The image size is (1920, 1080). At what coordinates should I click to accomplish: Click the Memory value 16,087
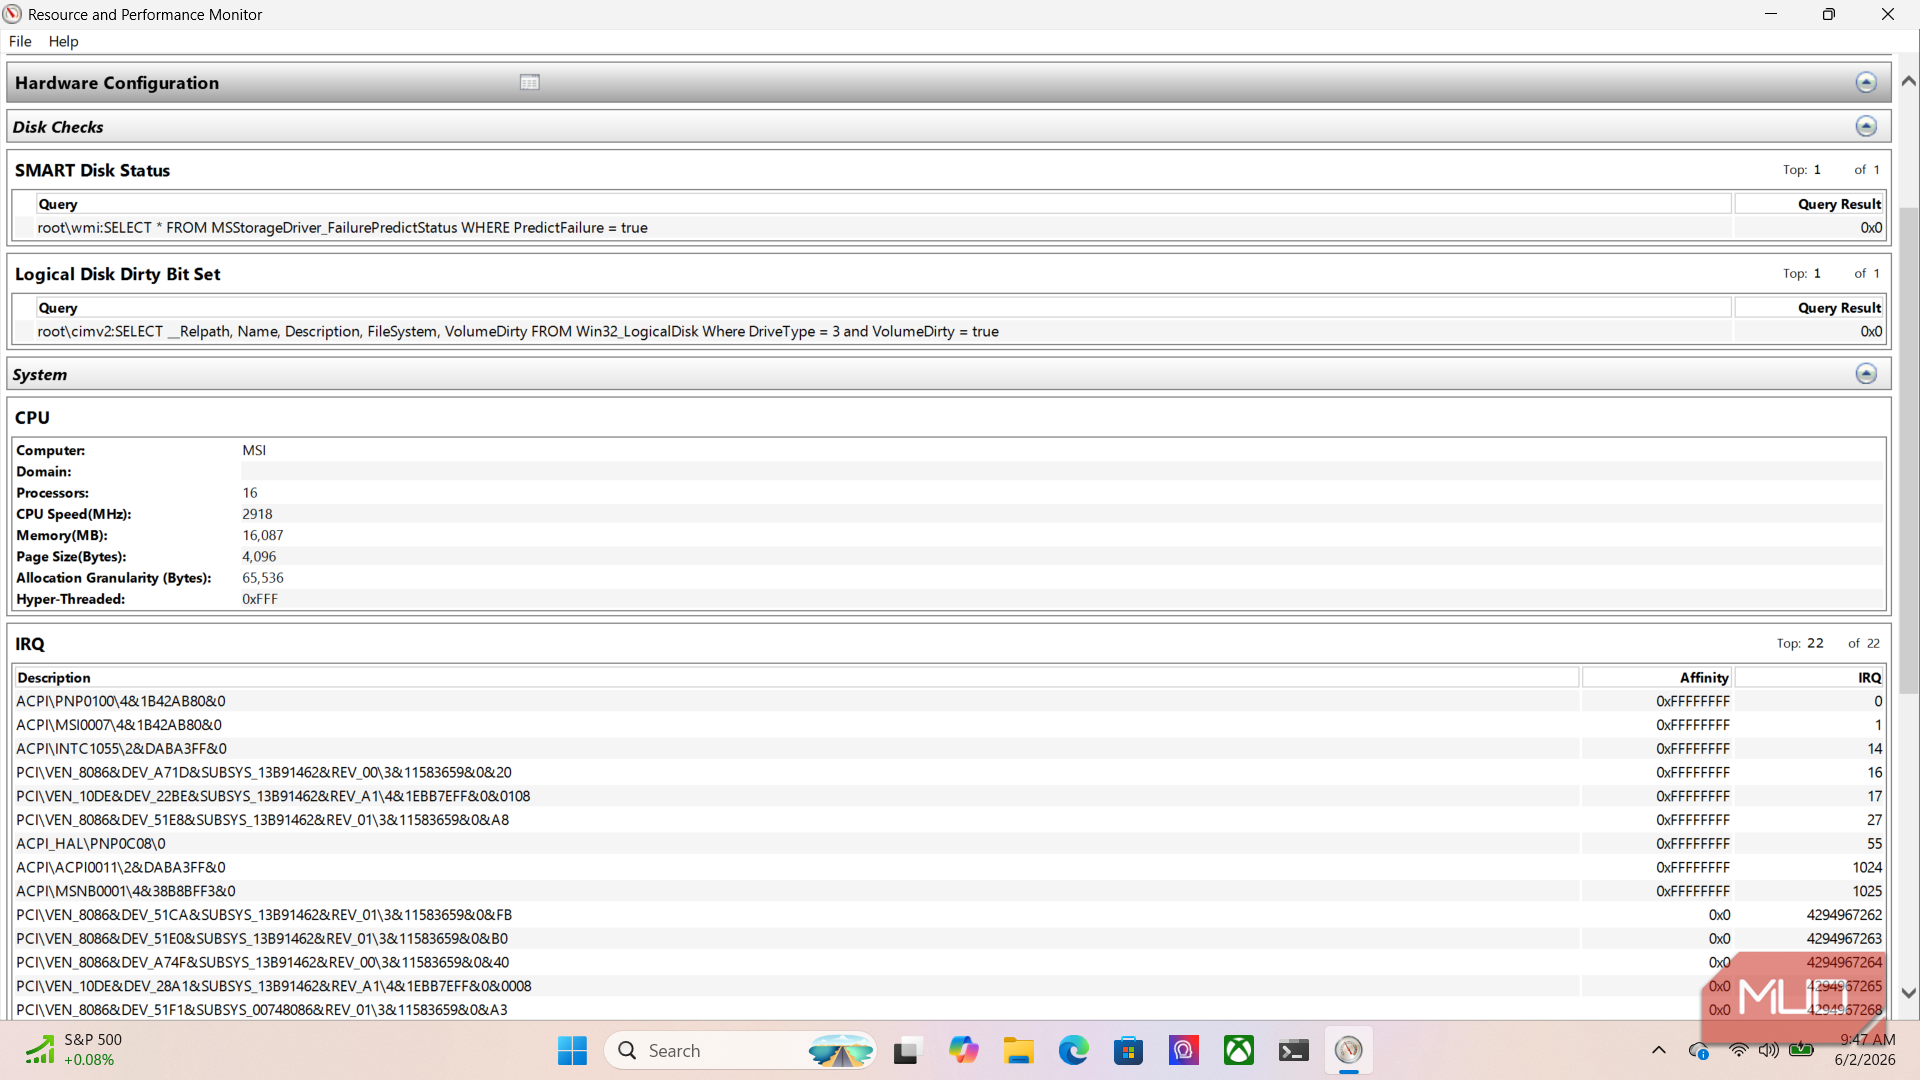coord(262,536)
